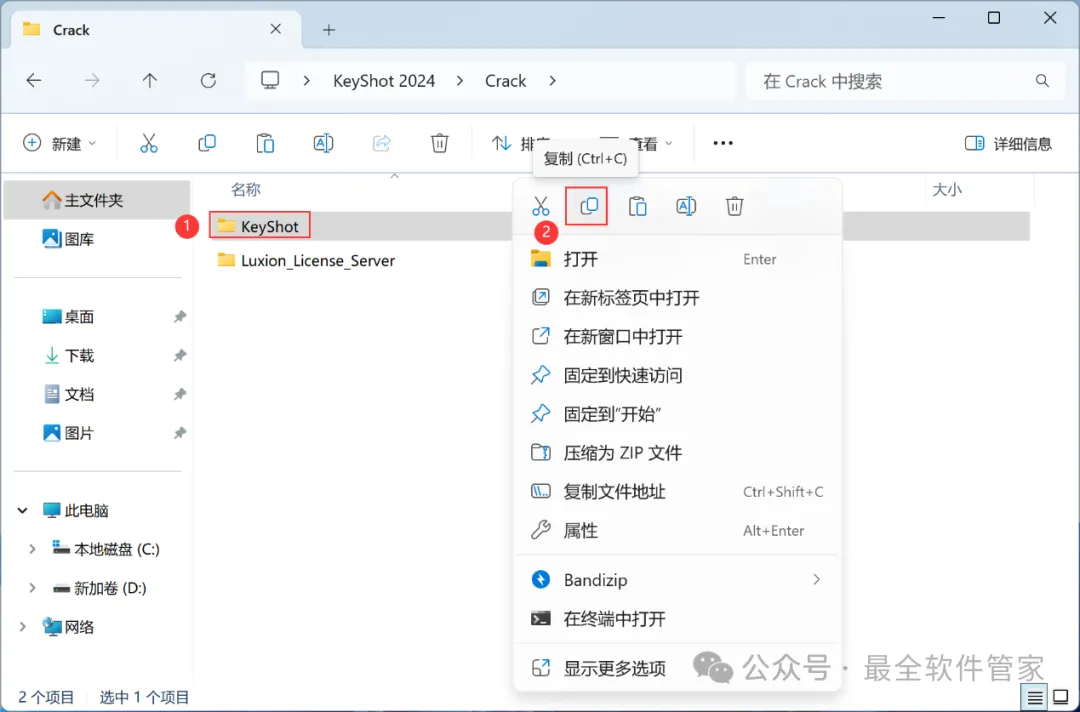Click the toolbar Copy icon
Image resolution: width=1080 pixels, height=712 pixels.
tap(207, 143)
